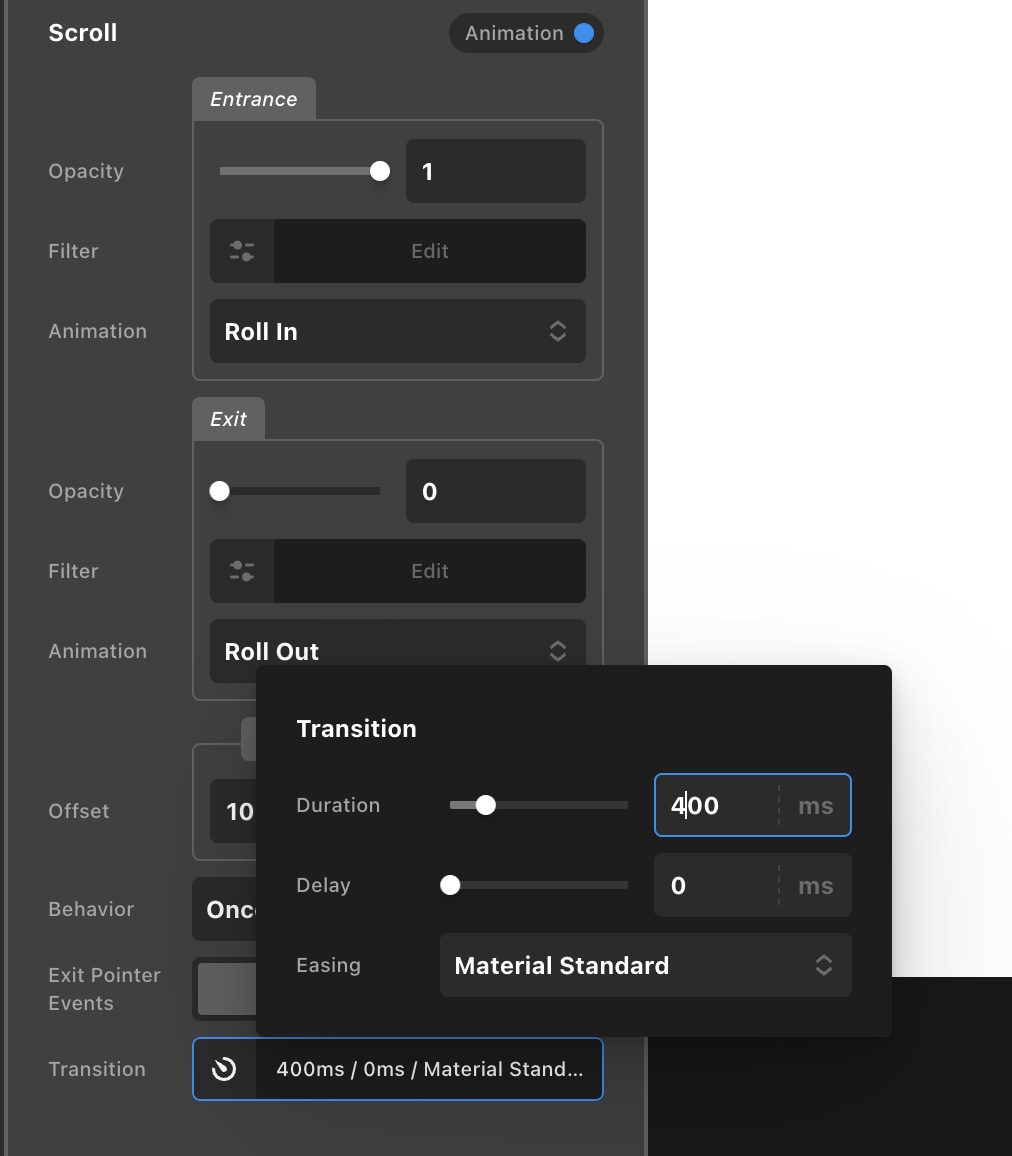Click the Entrance filter sliders icon

(x=242, y=251)
